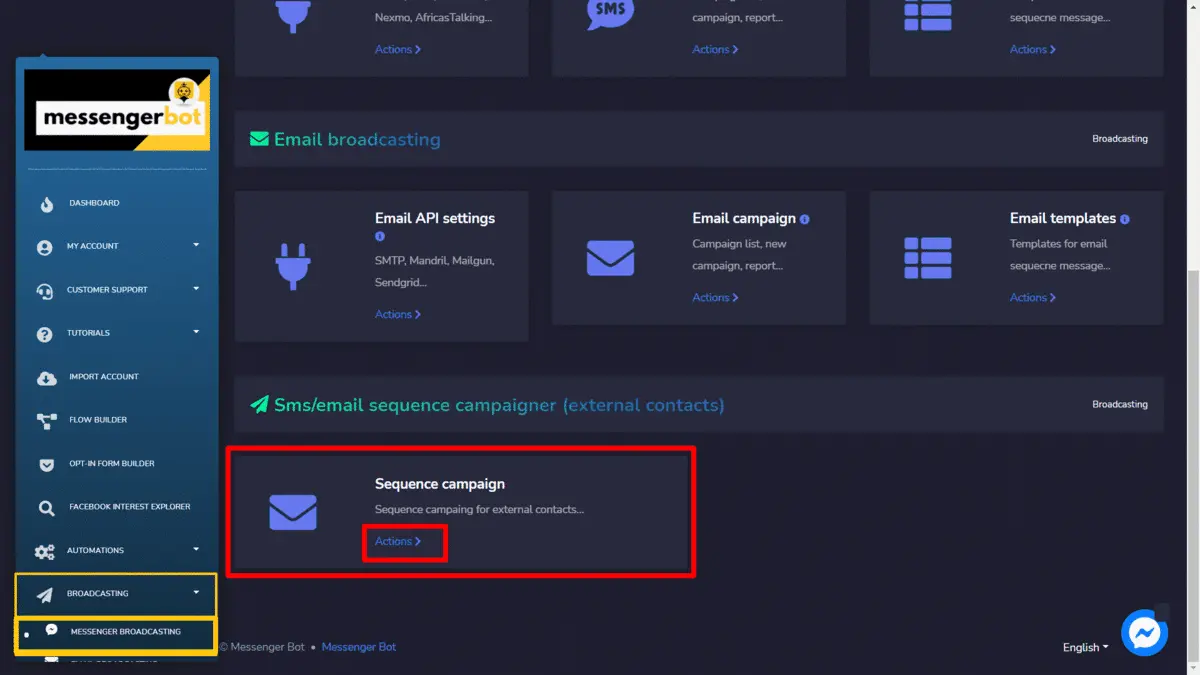
Task: Click the Messenger Bot logo
Action: 117,110
